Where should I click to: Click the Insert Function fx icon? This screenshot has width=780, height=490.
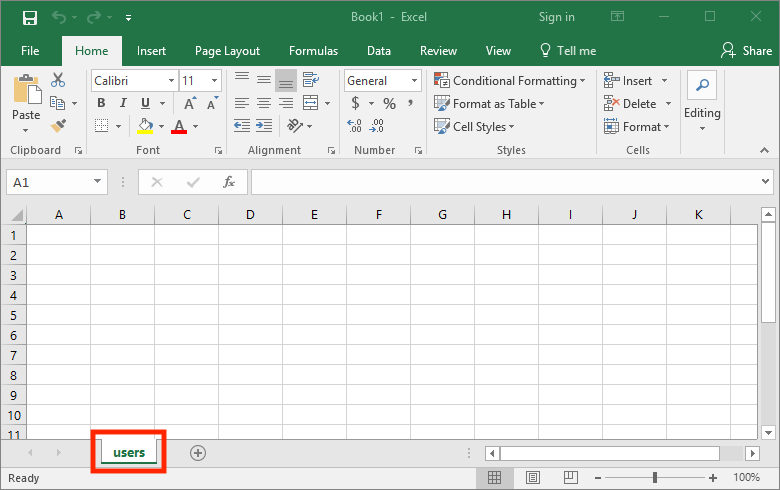229,182
